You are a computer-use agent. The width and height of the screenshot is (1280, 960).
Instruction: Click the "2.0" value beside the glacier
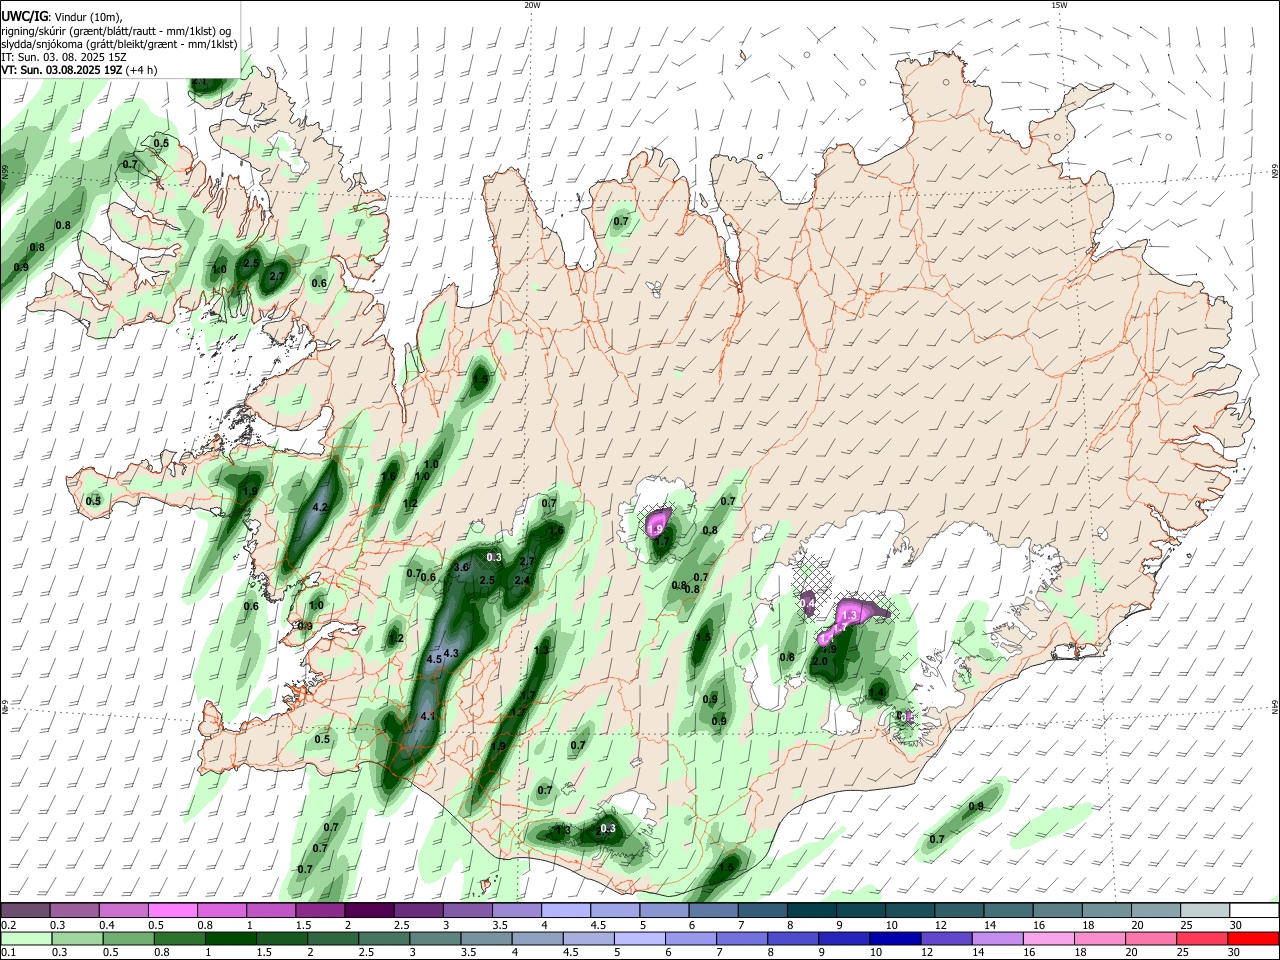click(821, 661)
